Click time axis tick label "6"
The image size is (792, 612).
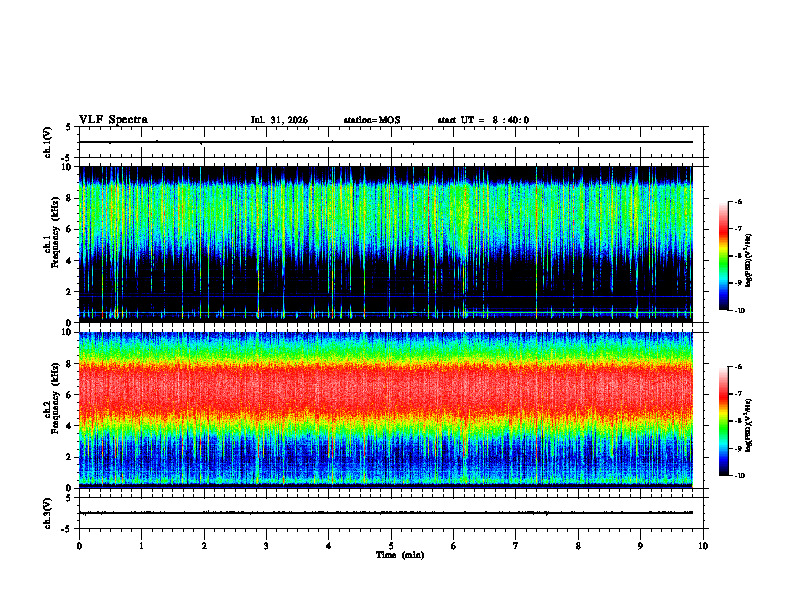(453, 546)
